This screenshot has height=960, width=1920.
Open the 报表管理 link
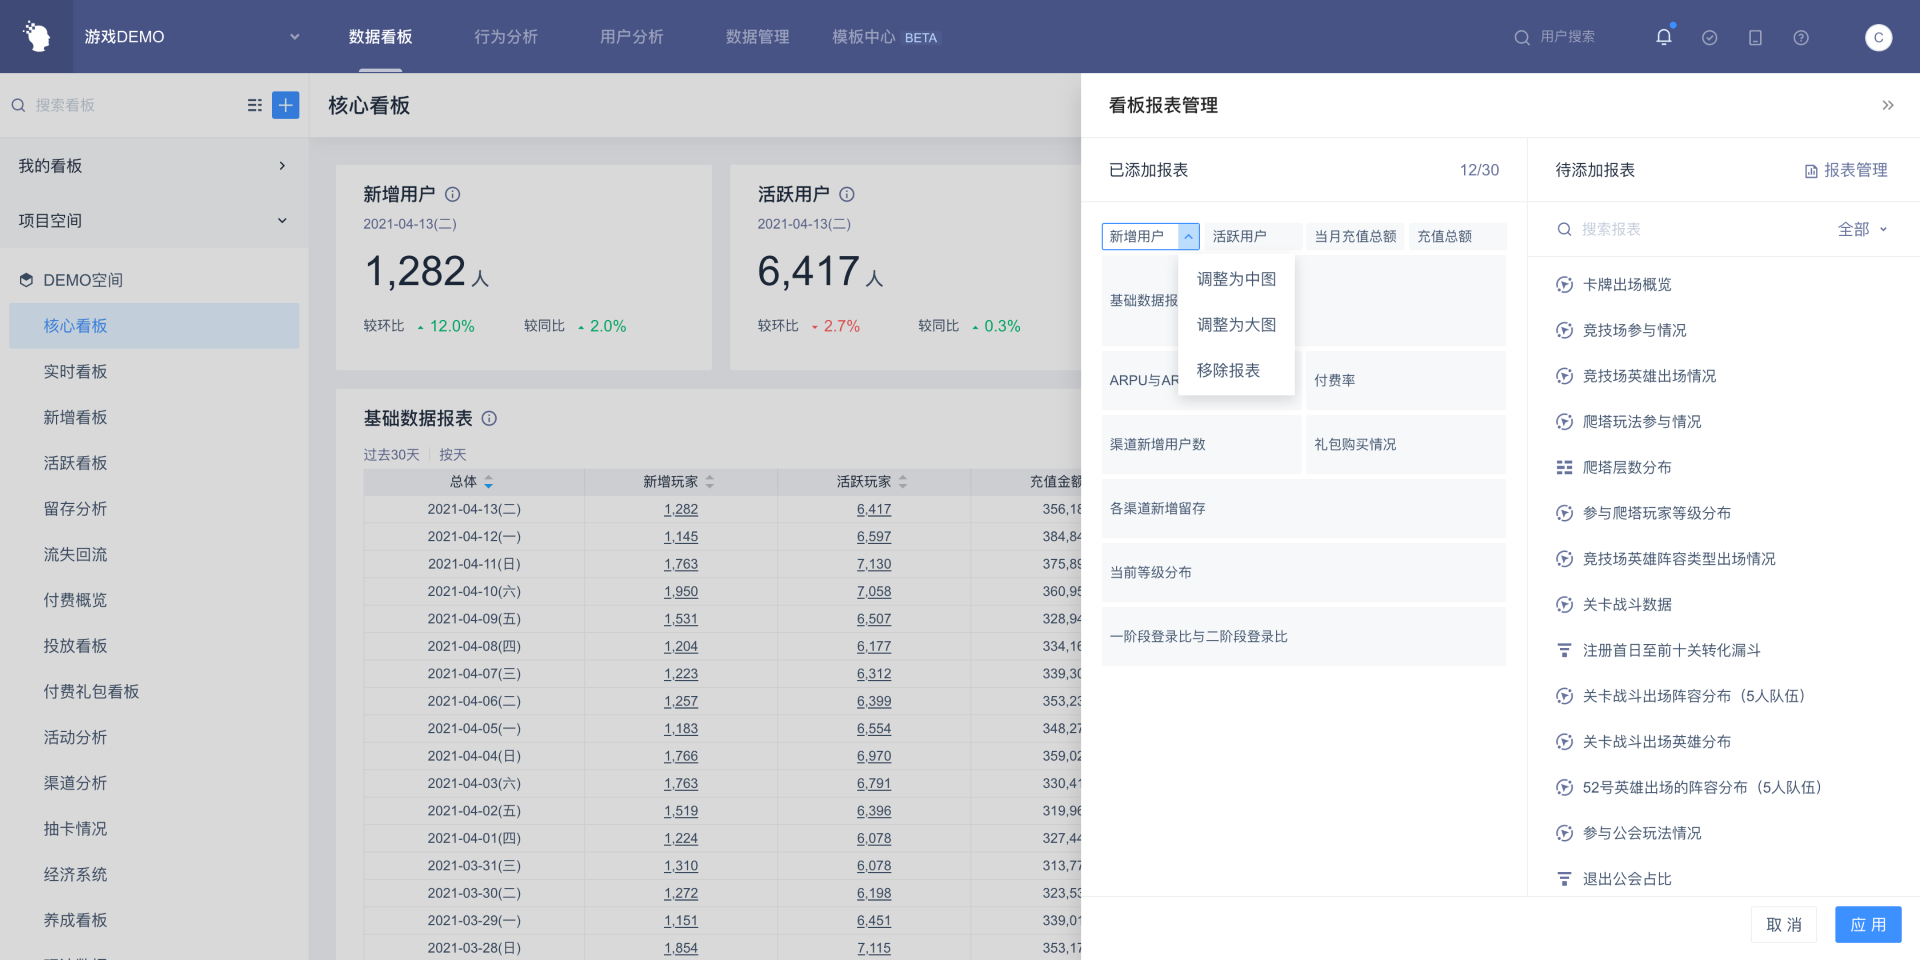(1846, 170)
